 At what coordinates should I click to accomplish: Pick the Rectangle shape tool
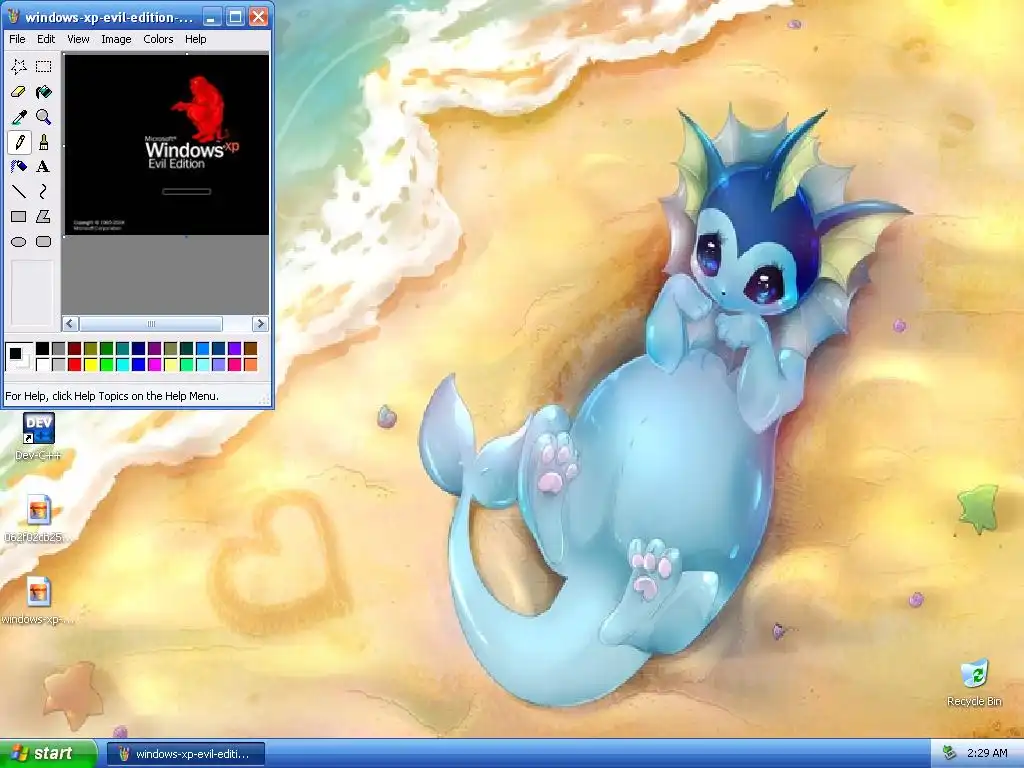19,216
